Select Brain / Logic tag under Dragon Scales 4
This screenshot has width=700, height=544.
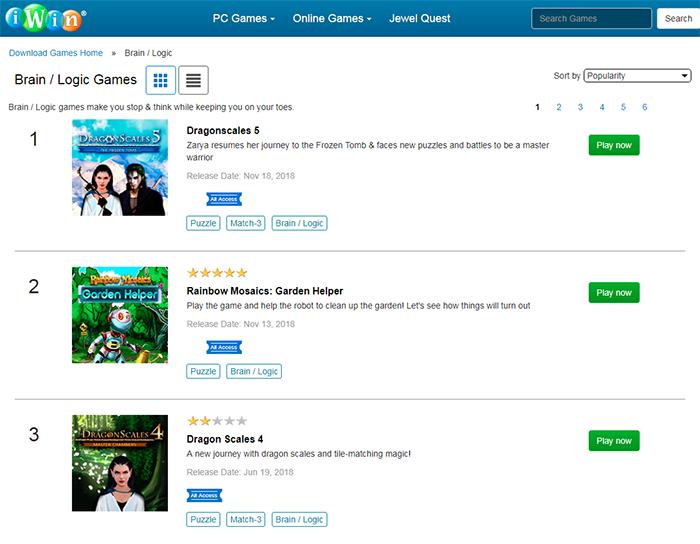(x=299, y=519)
